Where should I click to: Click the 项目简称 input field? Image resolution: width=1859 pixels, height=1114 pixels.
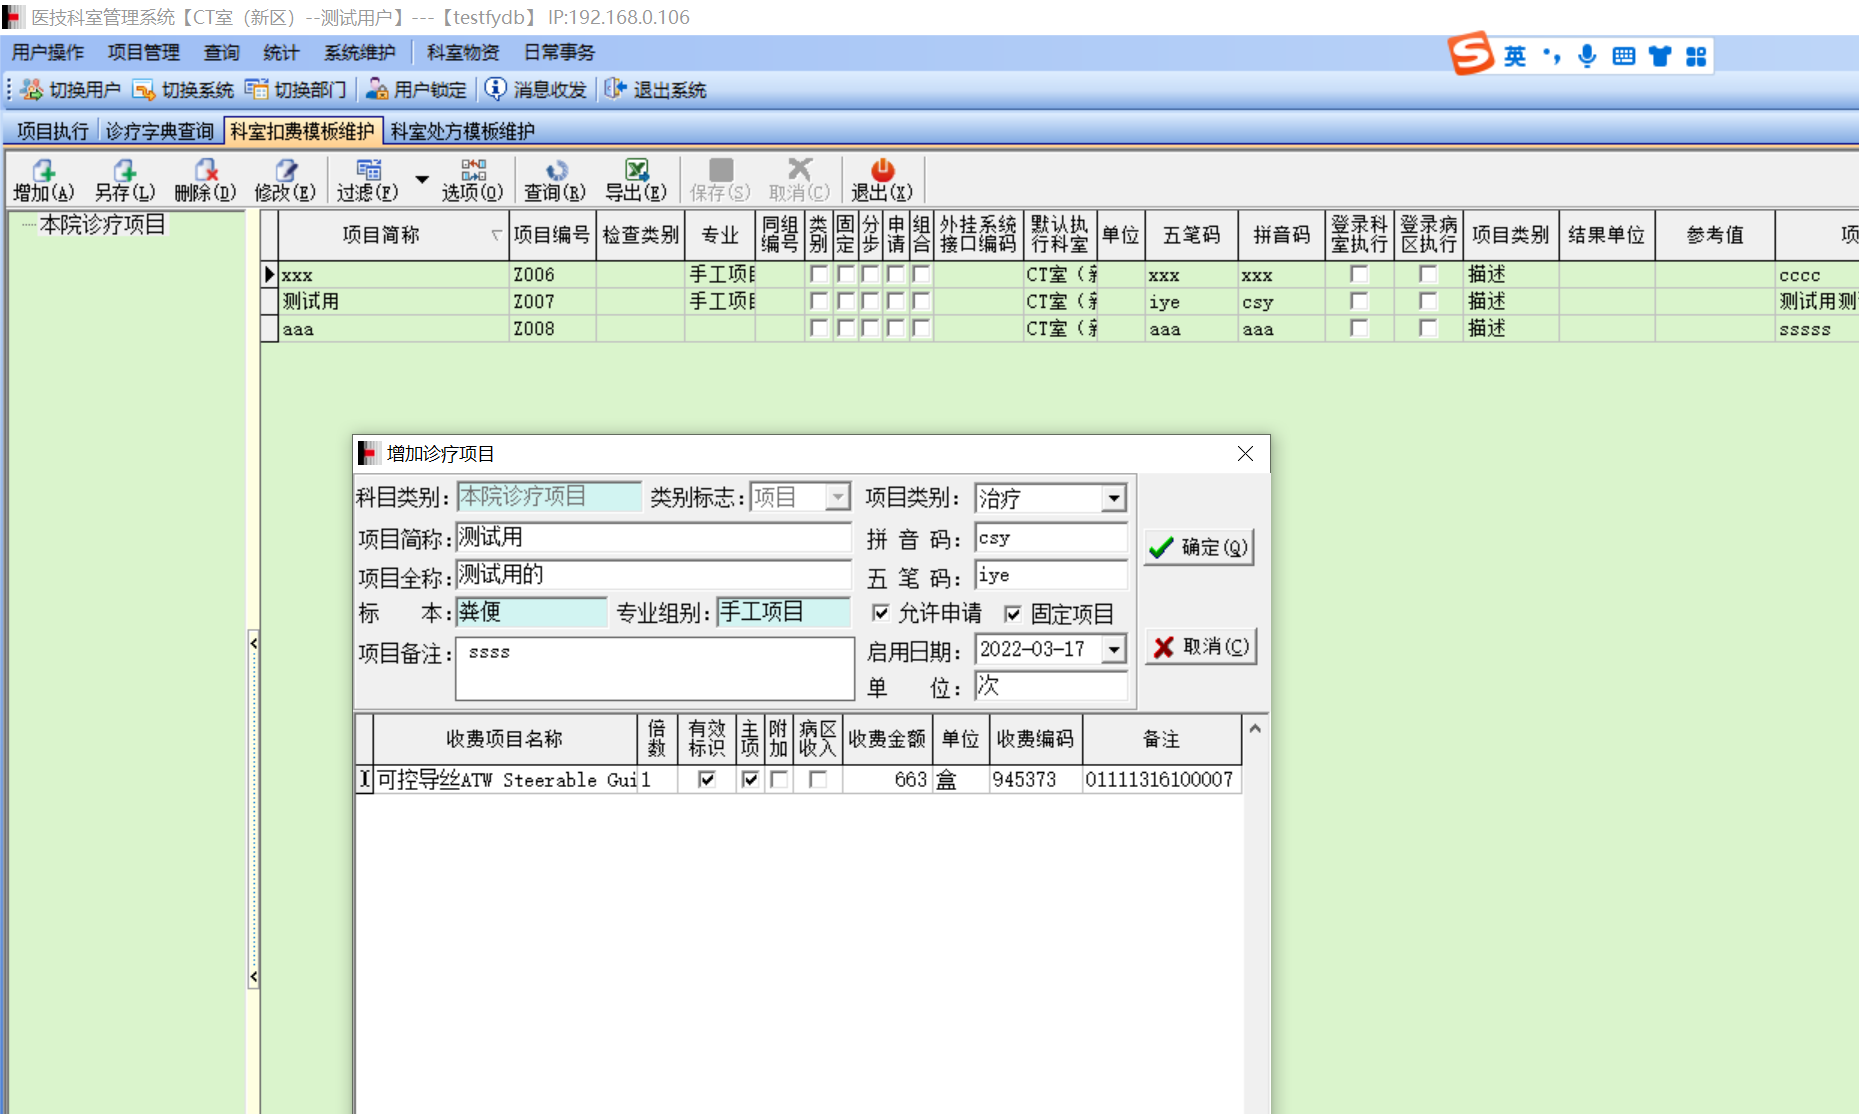point(654,537)
